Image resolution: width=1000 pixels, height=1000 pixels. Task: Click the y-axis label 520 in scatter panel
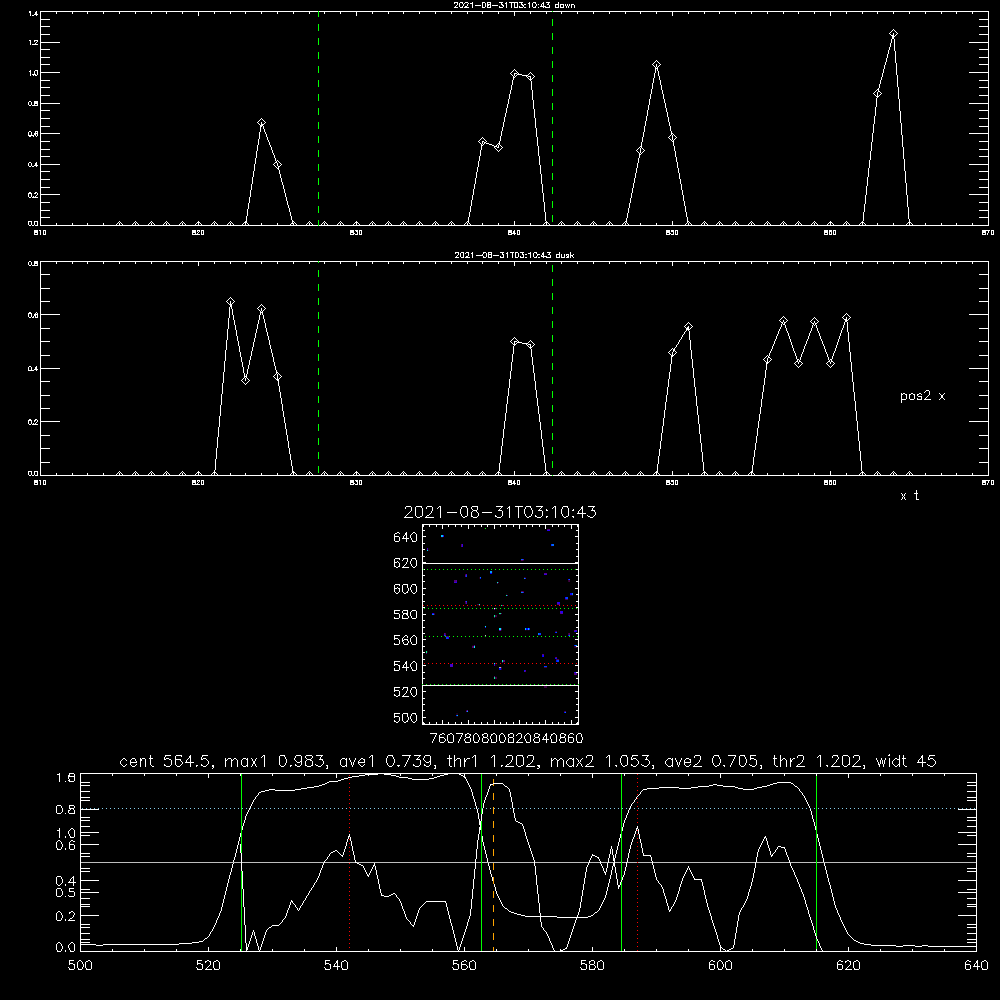(406, 692)
